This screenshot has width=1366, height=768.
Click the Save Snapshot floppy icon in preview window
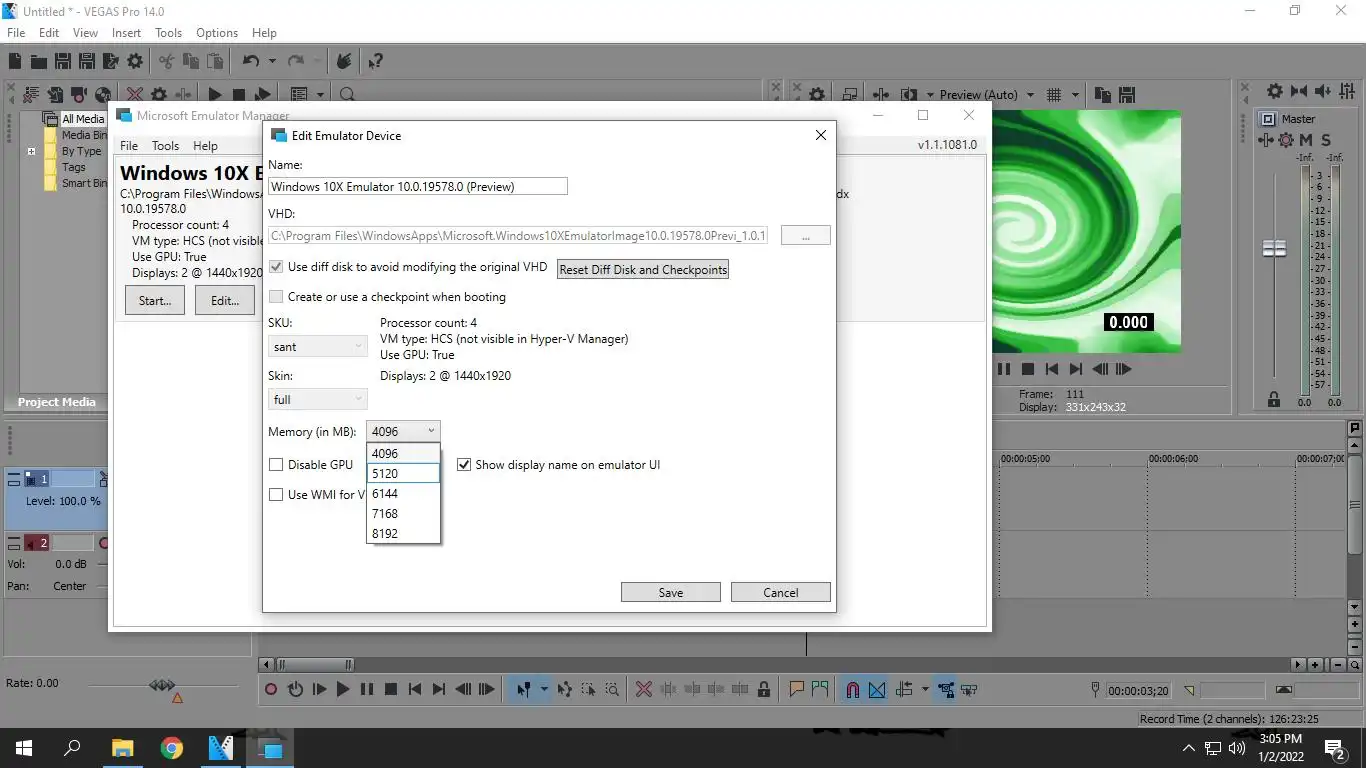tap(1128, 95)
